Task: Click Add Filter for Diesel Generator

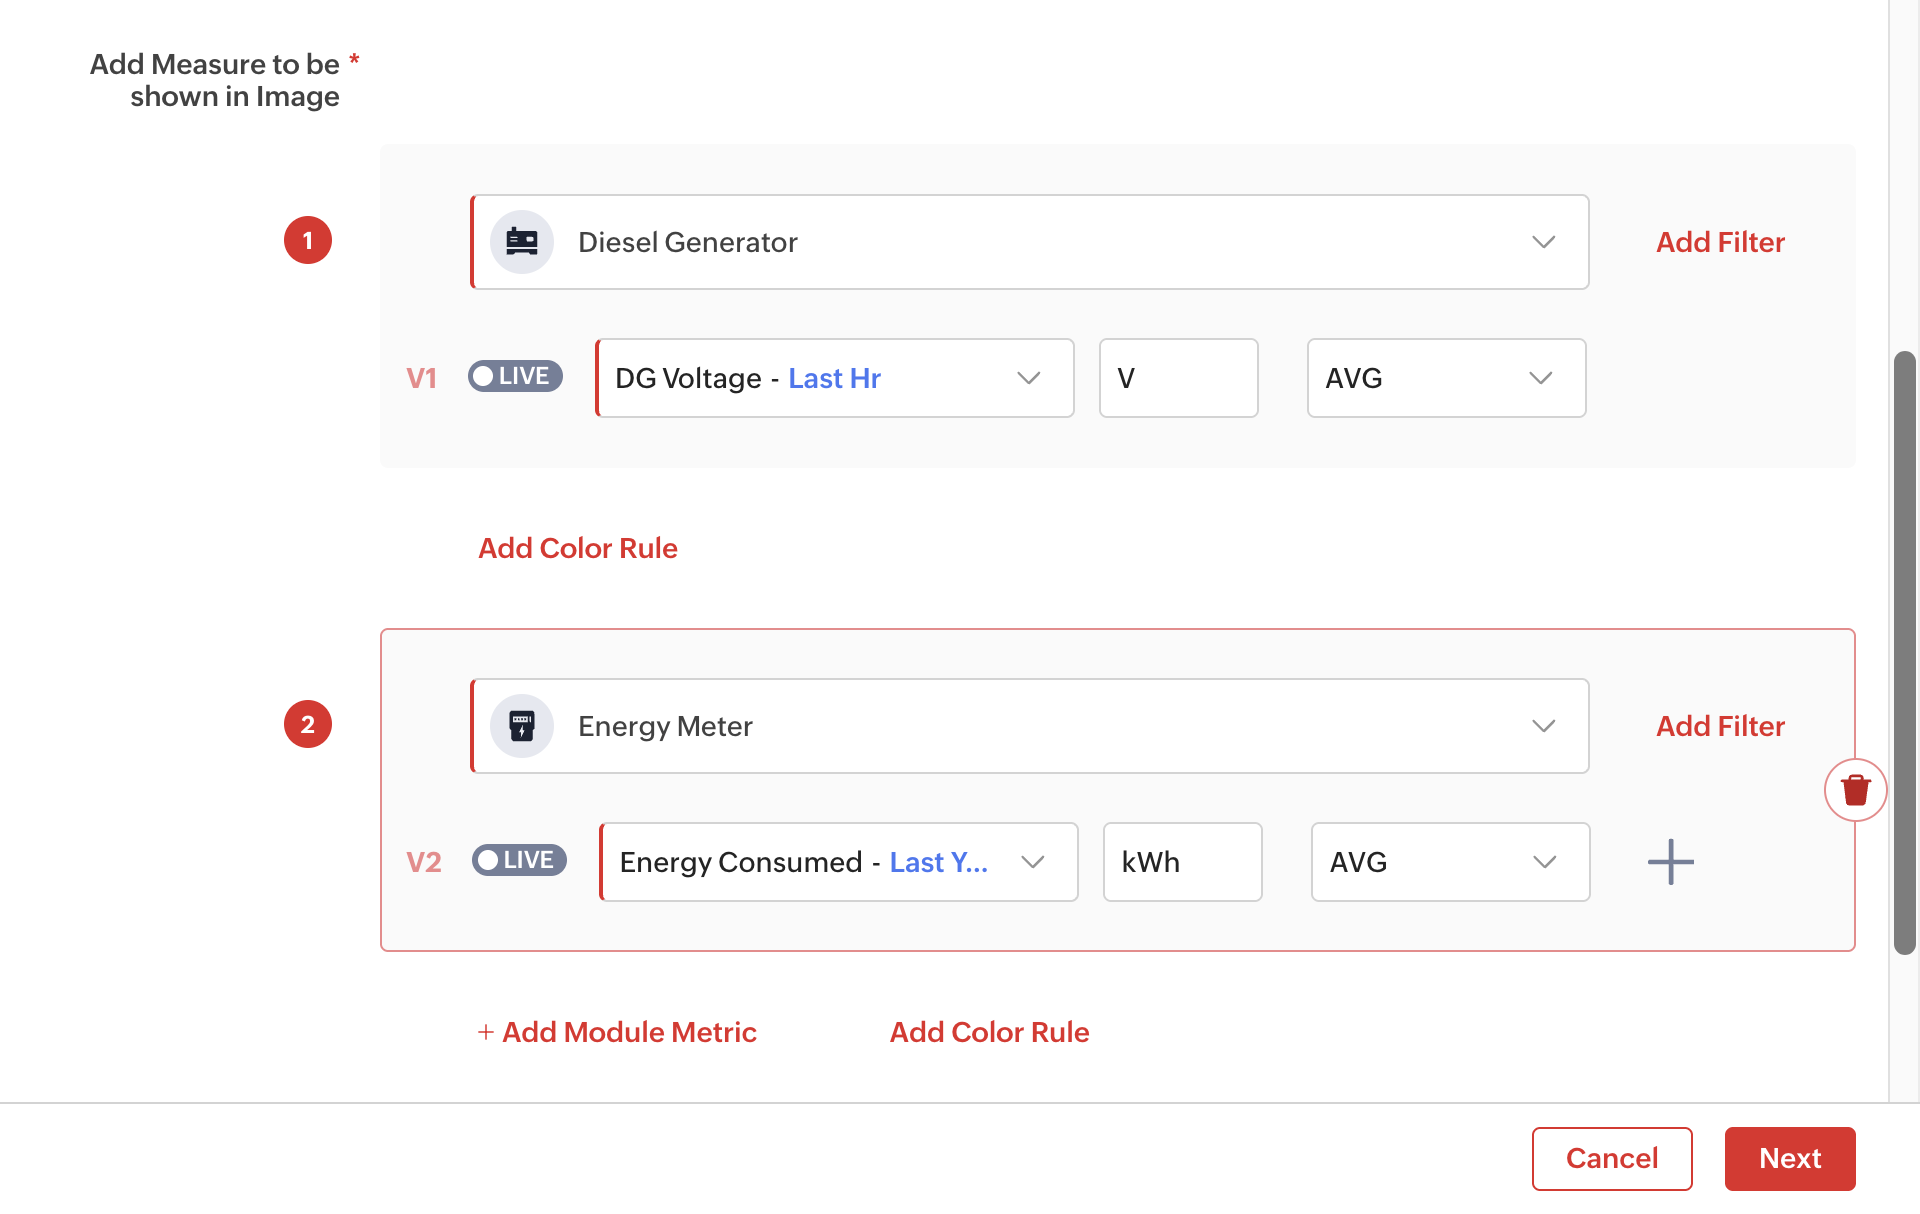Action: 1720,242
